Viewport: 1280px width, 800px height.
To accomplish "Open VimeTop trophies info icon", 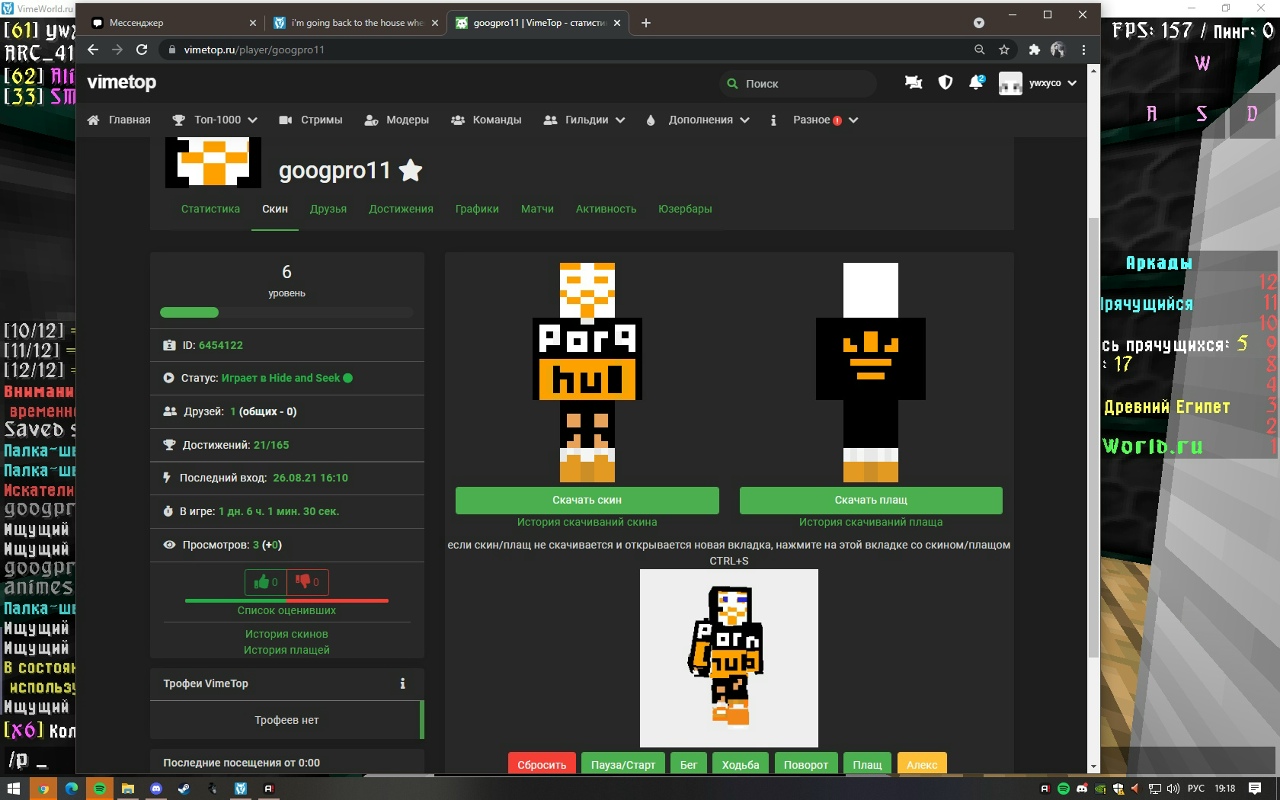I will point(403,684).
